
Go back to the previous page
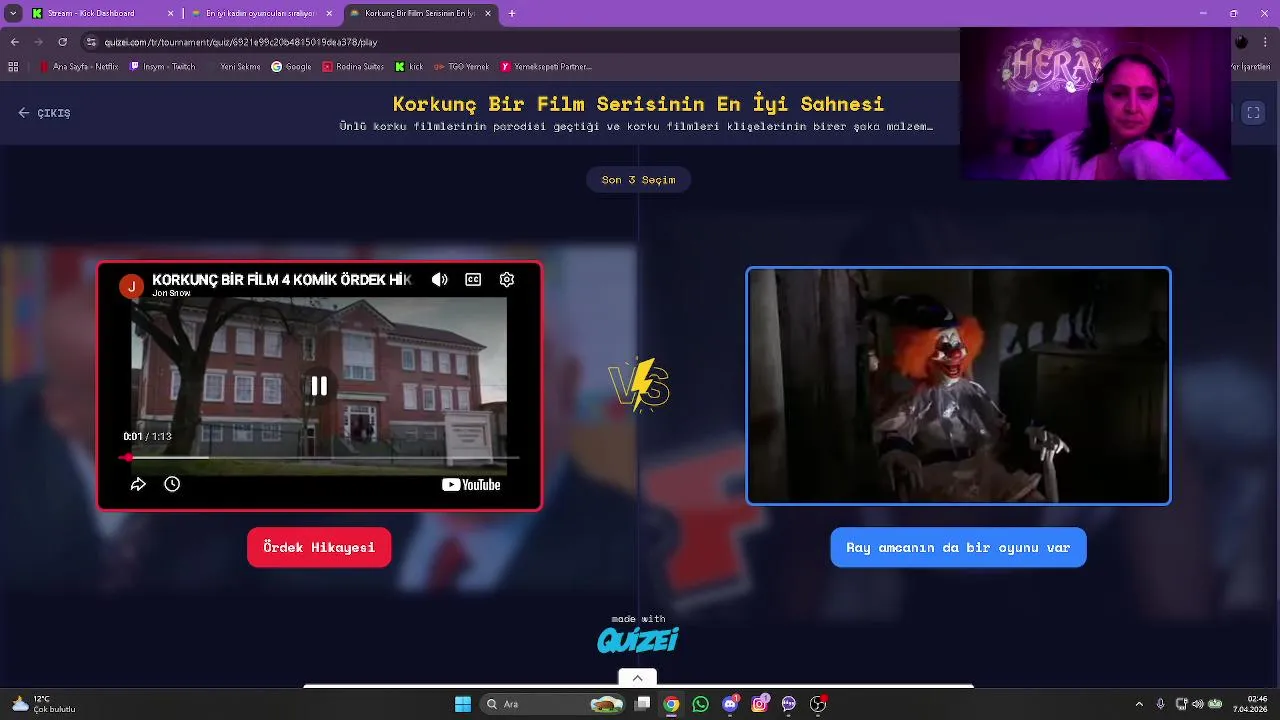point(14,42)
